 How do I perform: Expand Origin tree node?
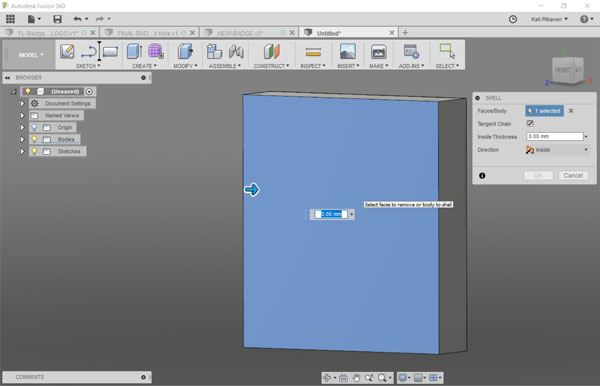point(22,127)
